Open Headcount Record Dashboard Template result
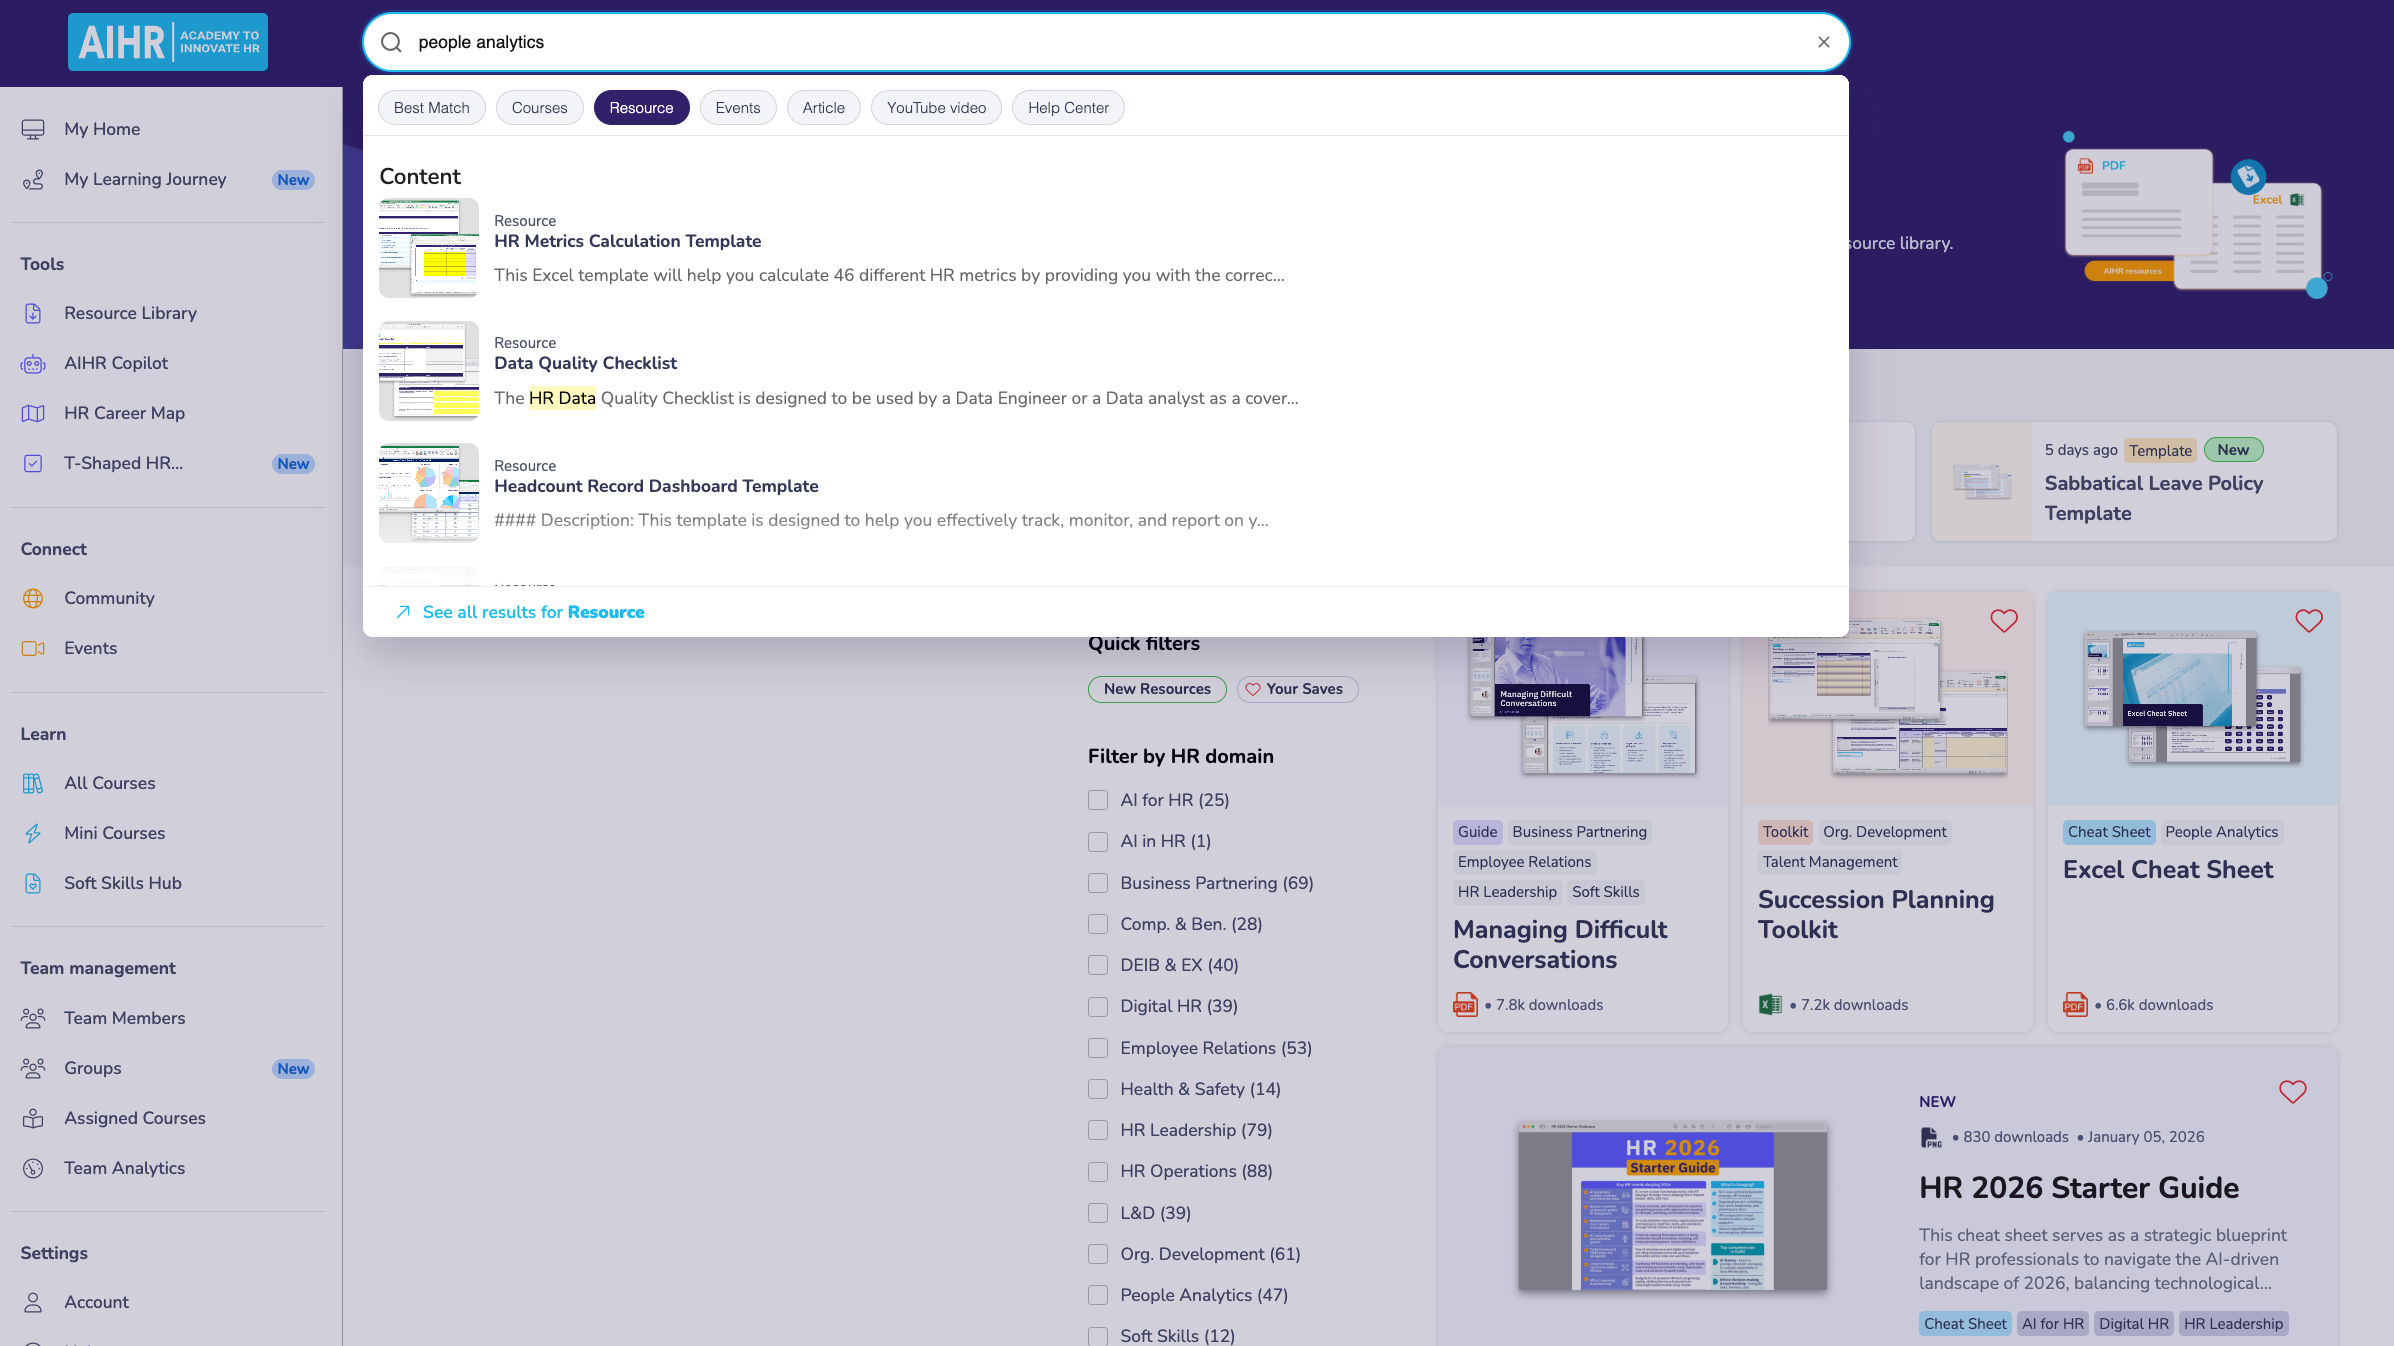The height and width of the screenshot is (1346, 2394). pyautogui.click(x=656, y=486)
